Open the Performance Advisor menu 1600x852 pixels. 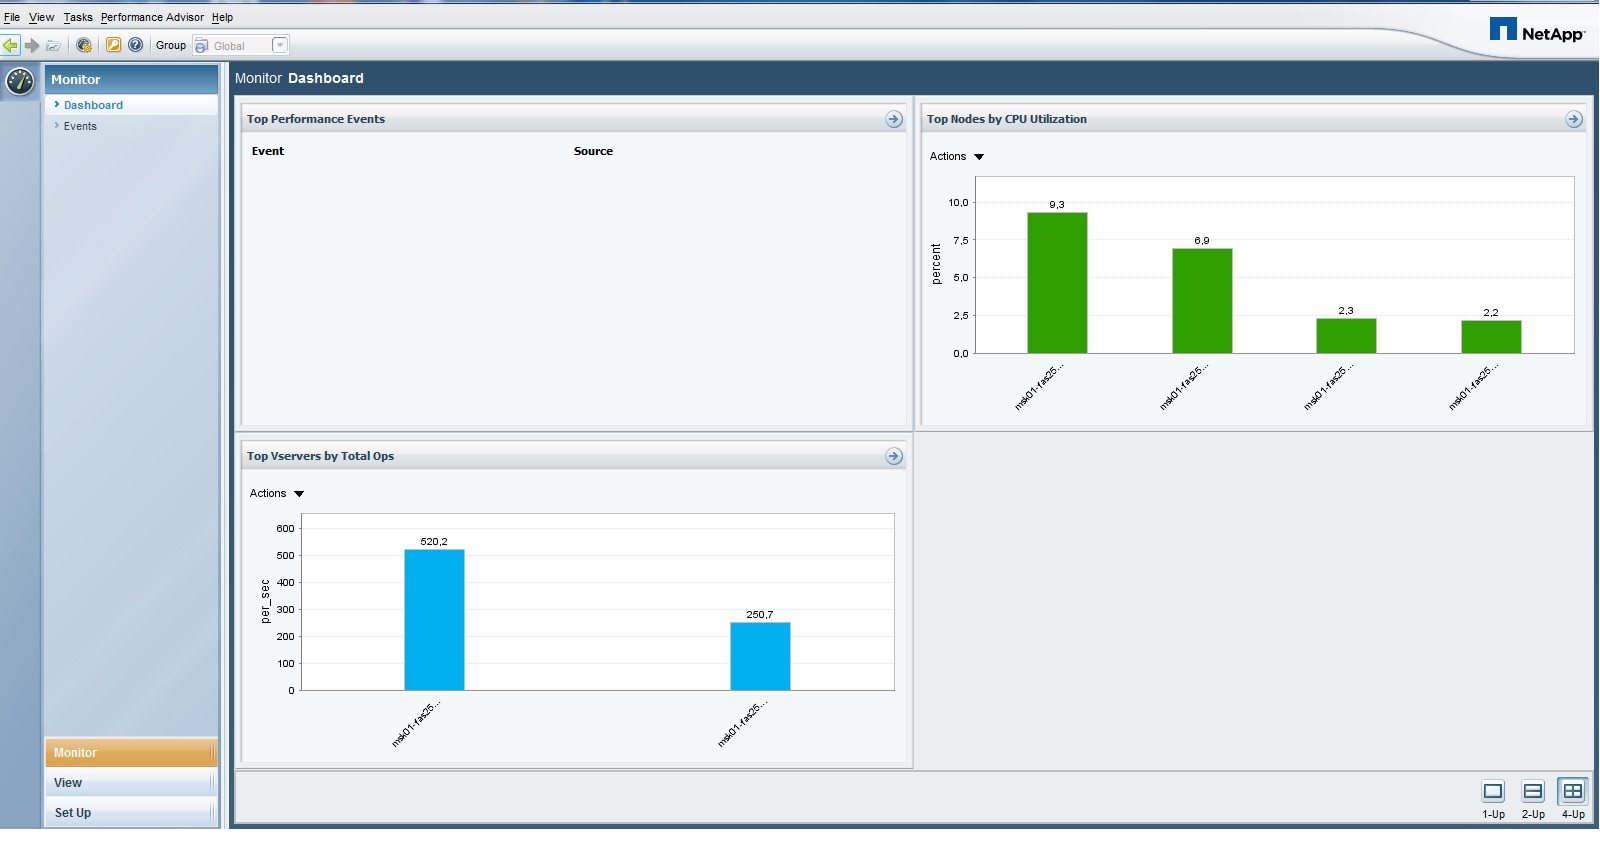click(x=152, y=17)
